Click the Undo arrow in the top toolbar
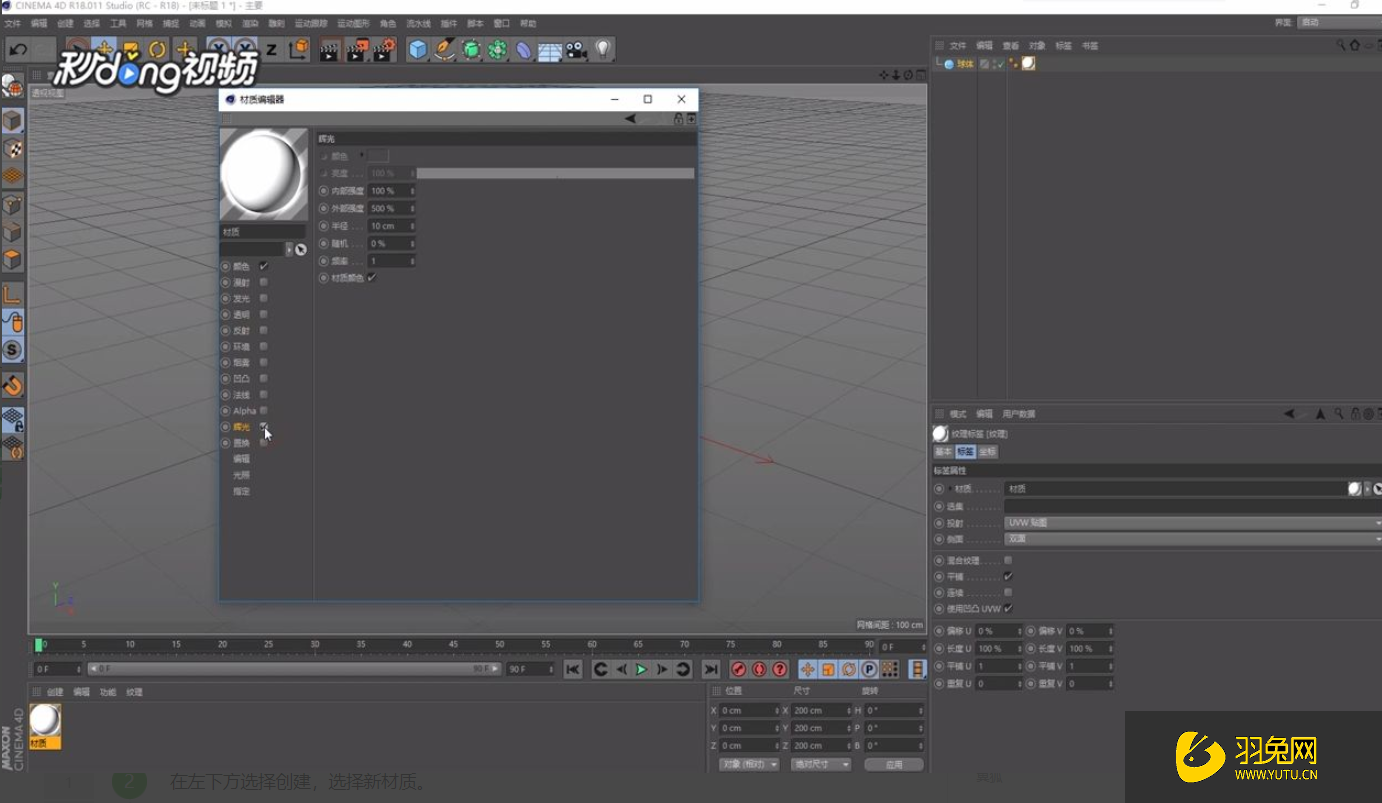The width and height of the screenshot is (1382, 803). pos(18,49)
